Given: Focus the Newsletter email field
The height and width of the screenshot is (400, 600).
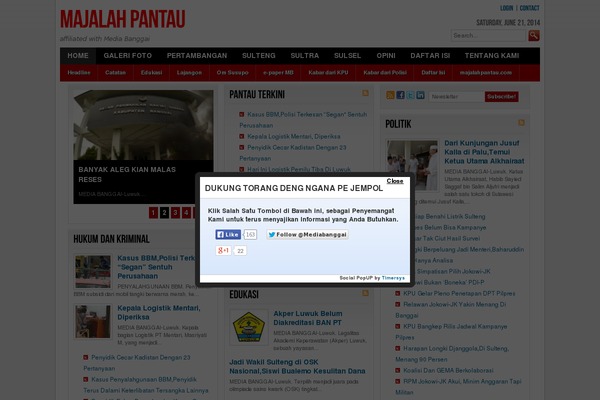Looking at the screenshot, I should coord(455,96).
